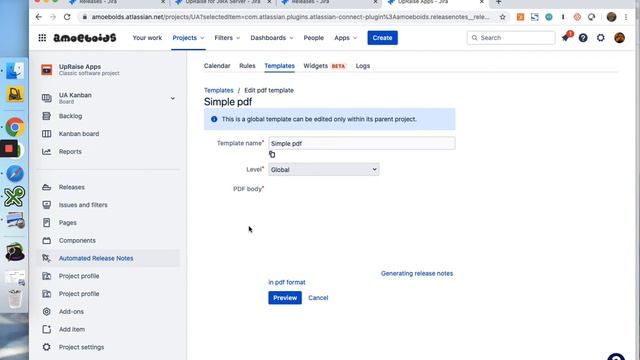Click the Automated Release Notes icon
The height and width of the screenshot is (360, 640).
tap(47, 258)
